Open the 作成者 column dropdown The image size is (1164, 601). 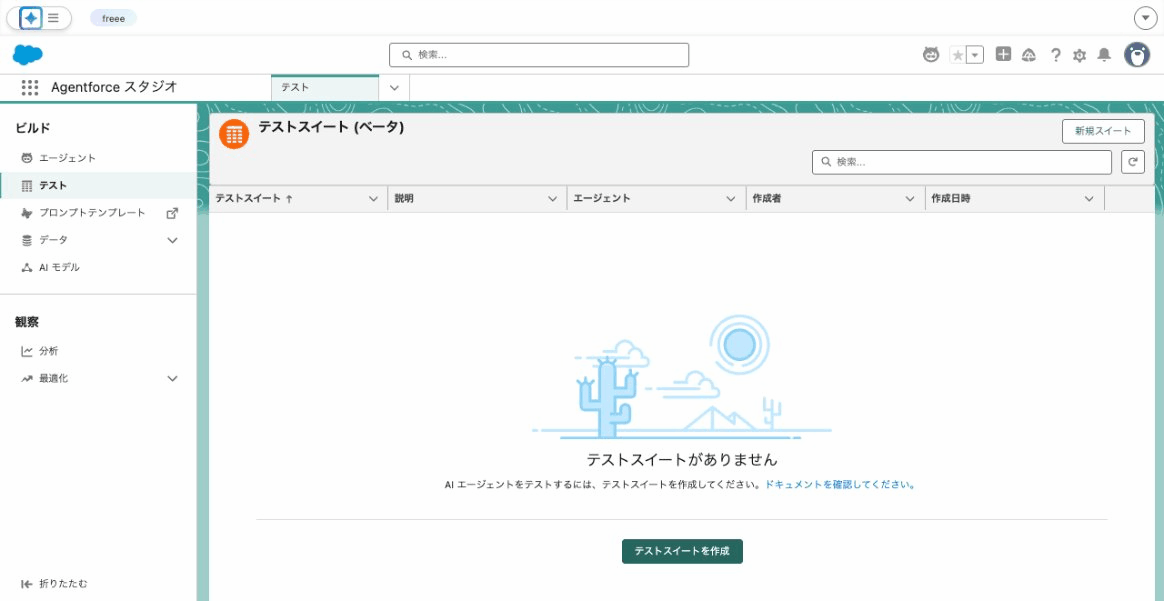pyautogui.click(x=911, y=198)
